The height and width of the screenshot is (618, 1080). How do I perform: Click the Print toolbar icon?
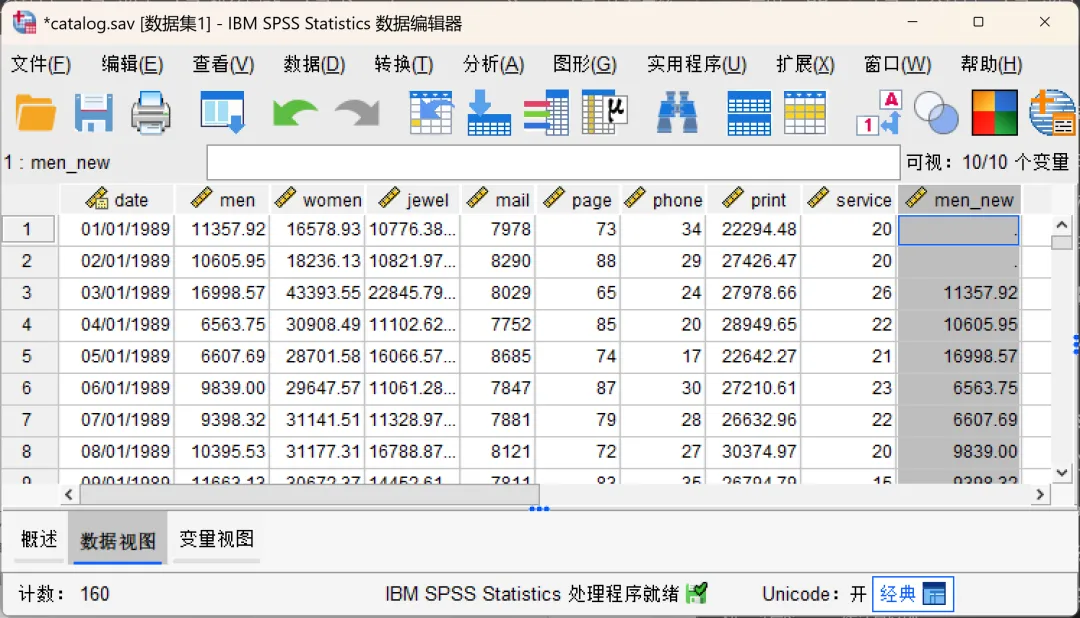[151, 113]
